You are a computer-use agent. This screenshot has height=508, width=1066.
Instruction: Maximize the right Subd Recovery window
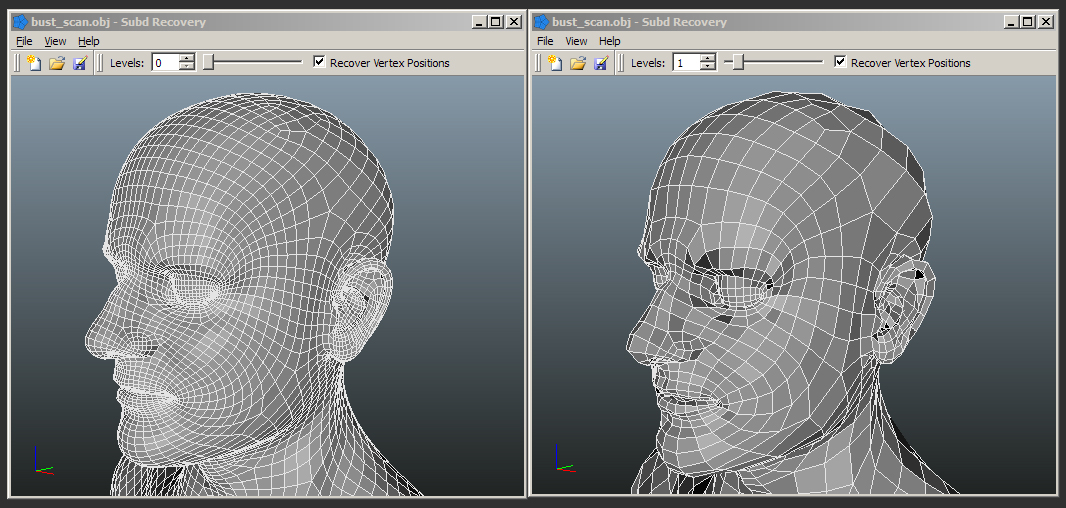coord(1028,22)
